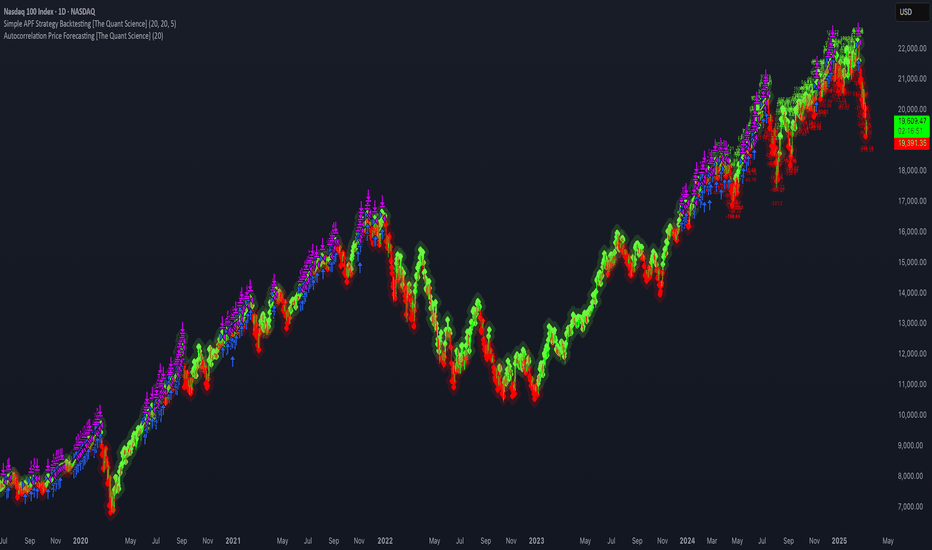
Task: Click the 22,000.00 price axis label
Action: click(912, 48)
